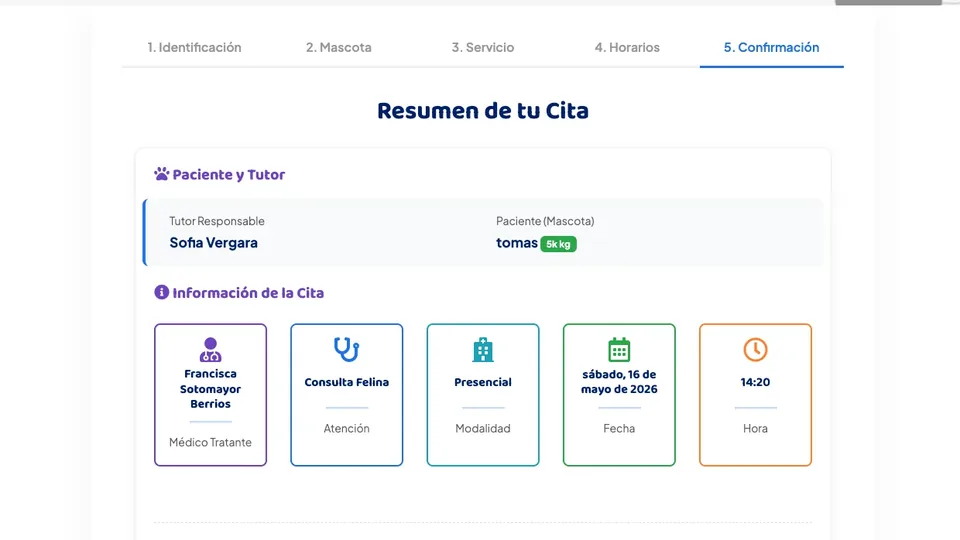Click the pet name tomas

pyautogui.click(x=517, y=243)
